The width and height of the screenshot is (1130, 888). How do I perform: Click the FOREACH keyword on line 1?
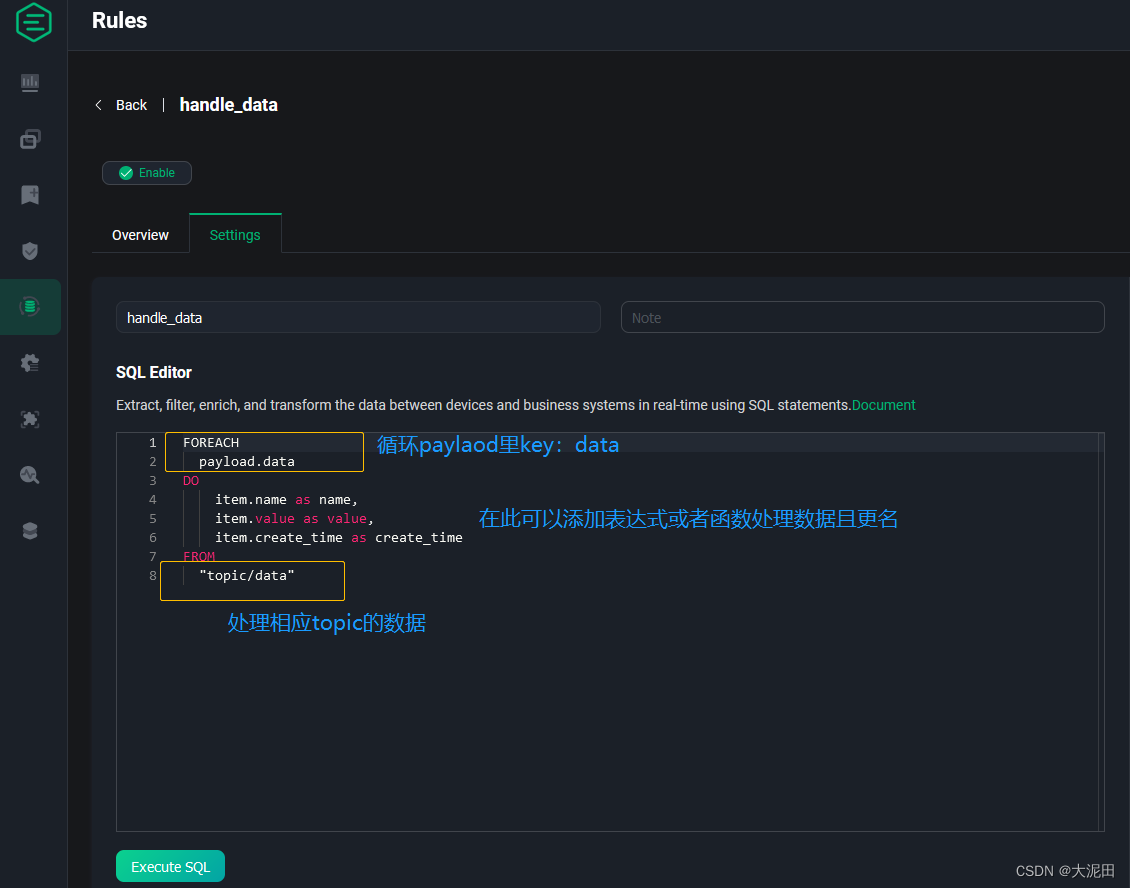point(211,443)
